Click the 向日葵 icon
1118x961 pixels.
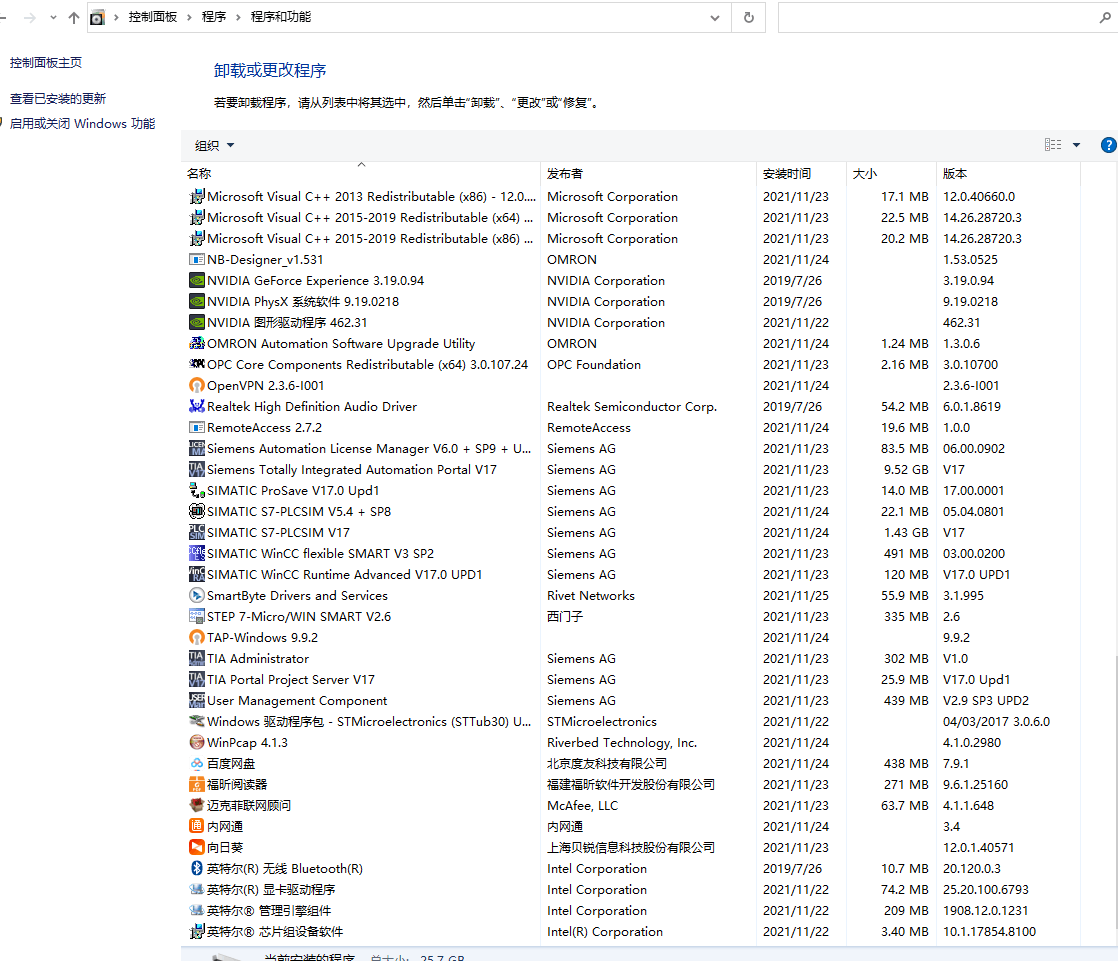coord(197,848)
